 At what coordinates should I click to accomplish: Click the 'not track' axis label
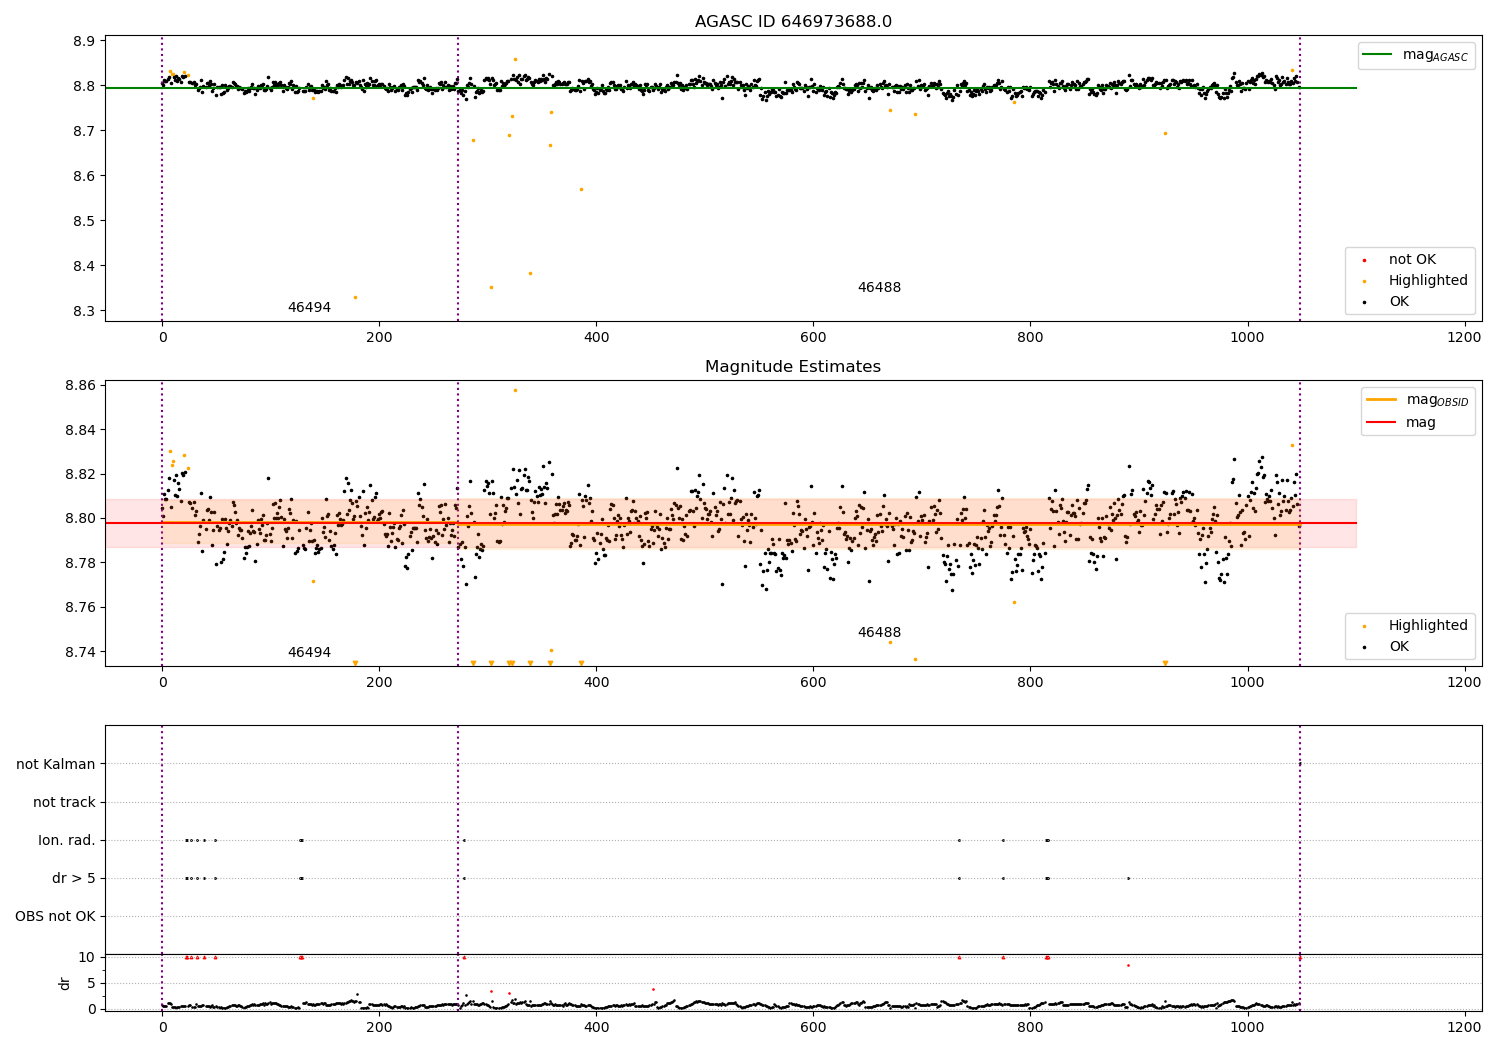point(64,802)
